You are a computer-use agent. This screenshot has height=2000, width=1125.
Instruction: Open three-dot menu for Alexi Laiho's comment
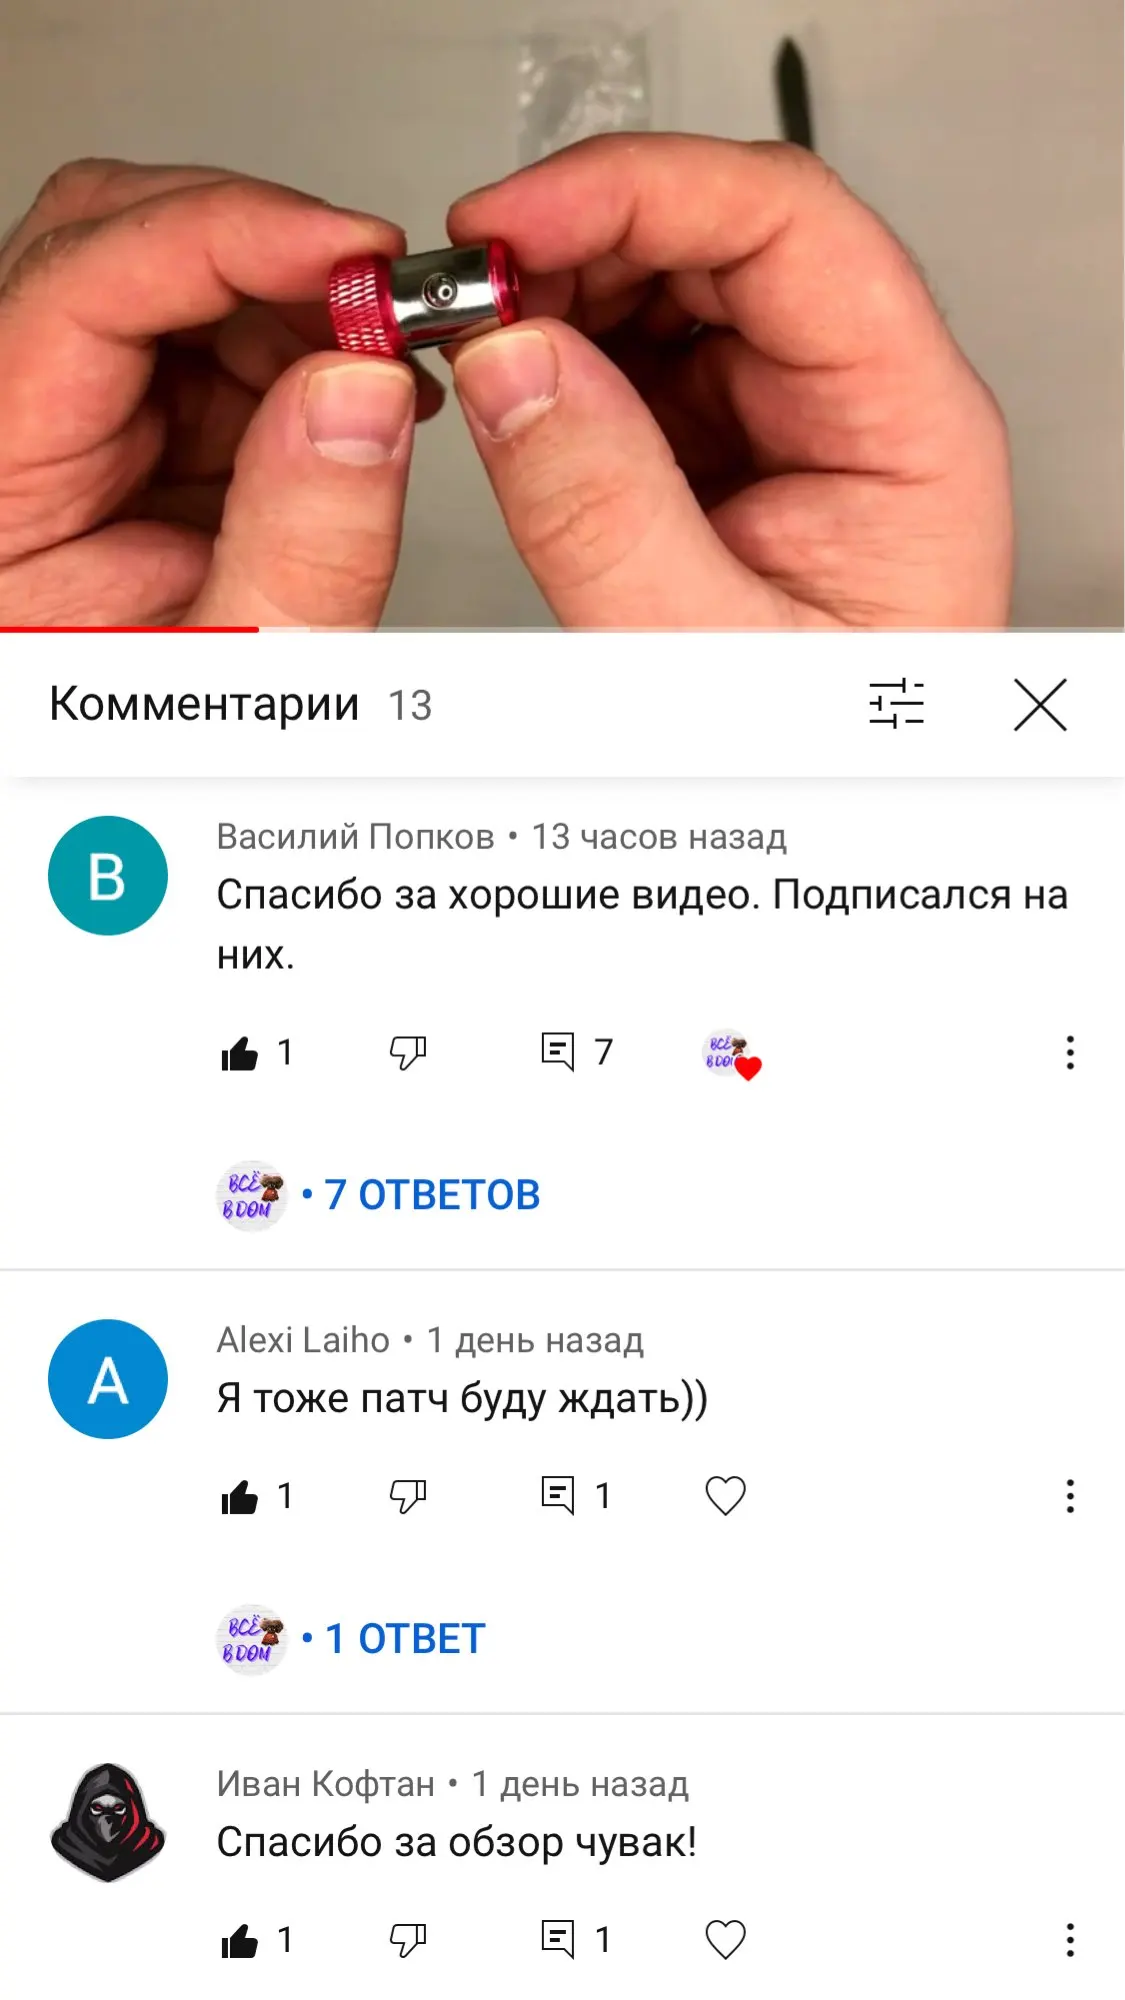pyautogui.click(x=1070, y=1497)
